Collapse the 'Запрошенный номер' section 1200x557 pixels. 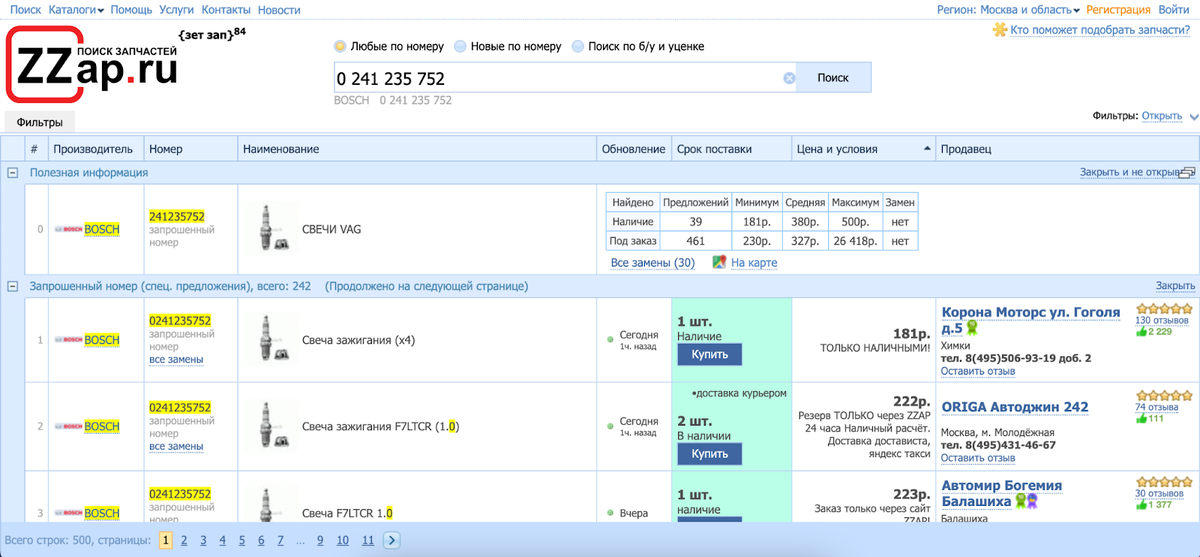click(x=13, y=286)
